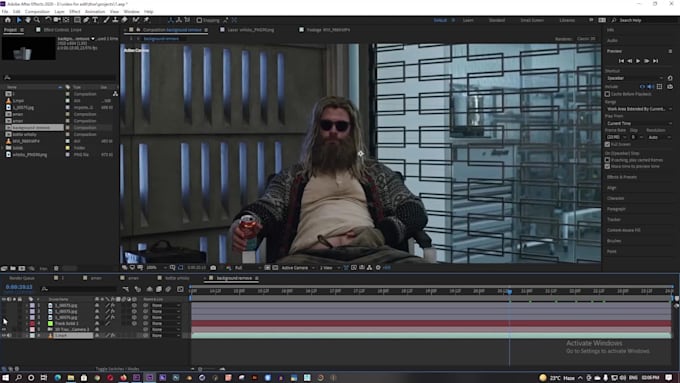This screenshot has width=680, height=383.
Task: Toggle audio include in Preview panel
Action: [650, 87]
